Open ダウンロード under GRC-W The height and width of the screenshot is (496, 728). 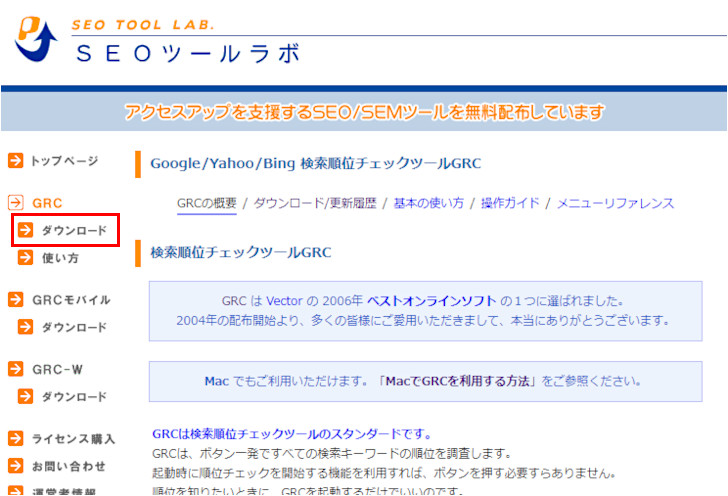74,397
